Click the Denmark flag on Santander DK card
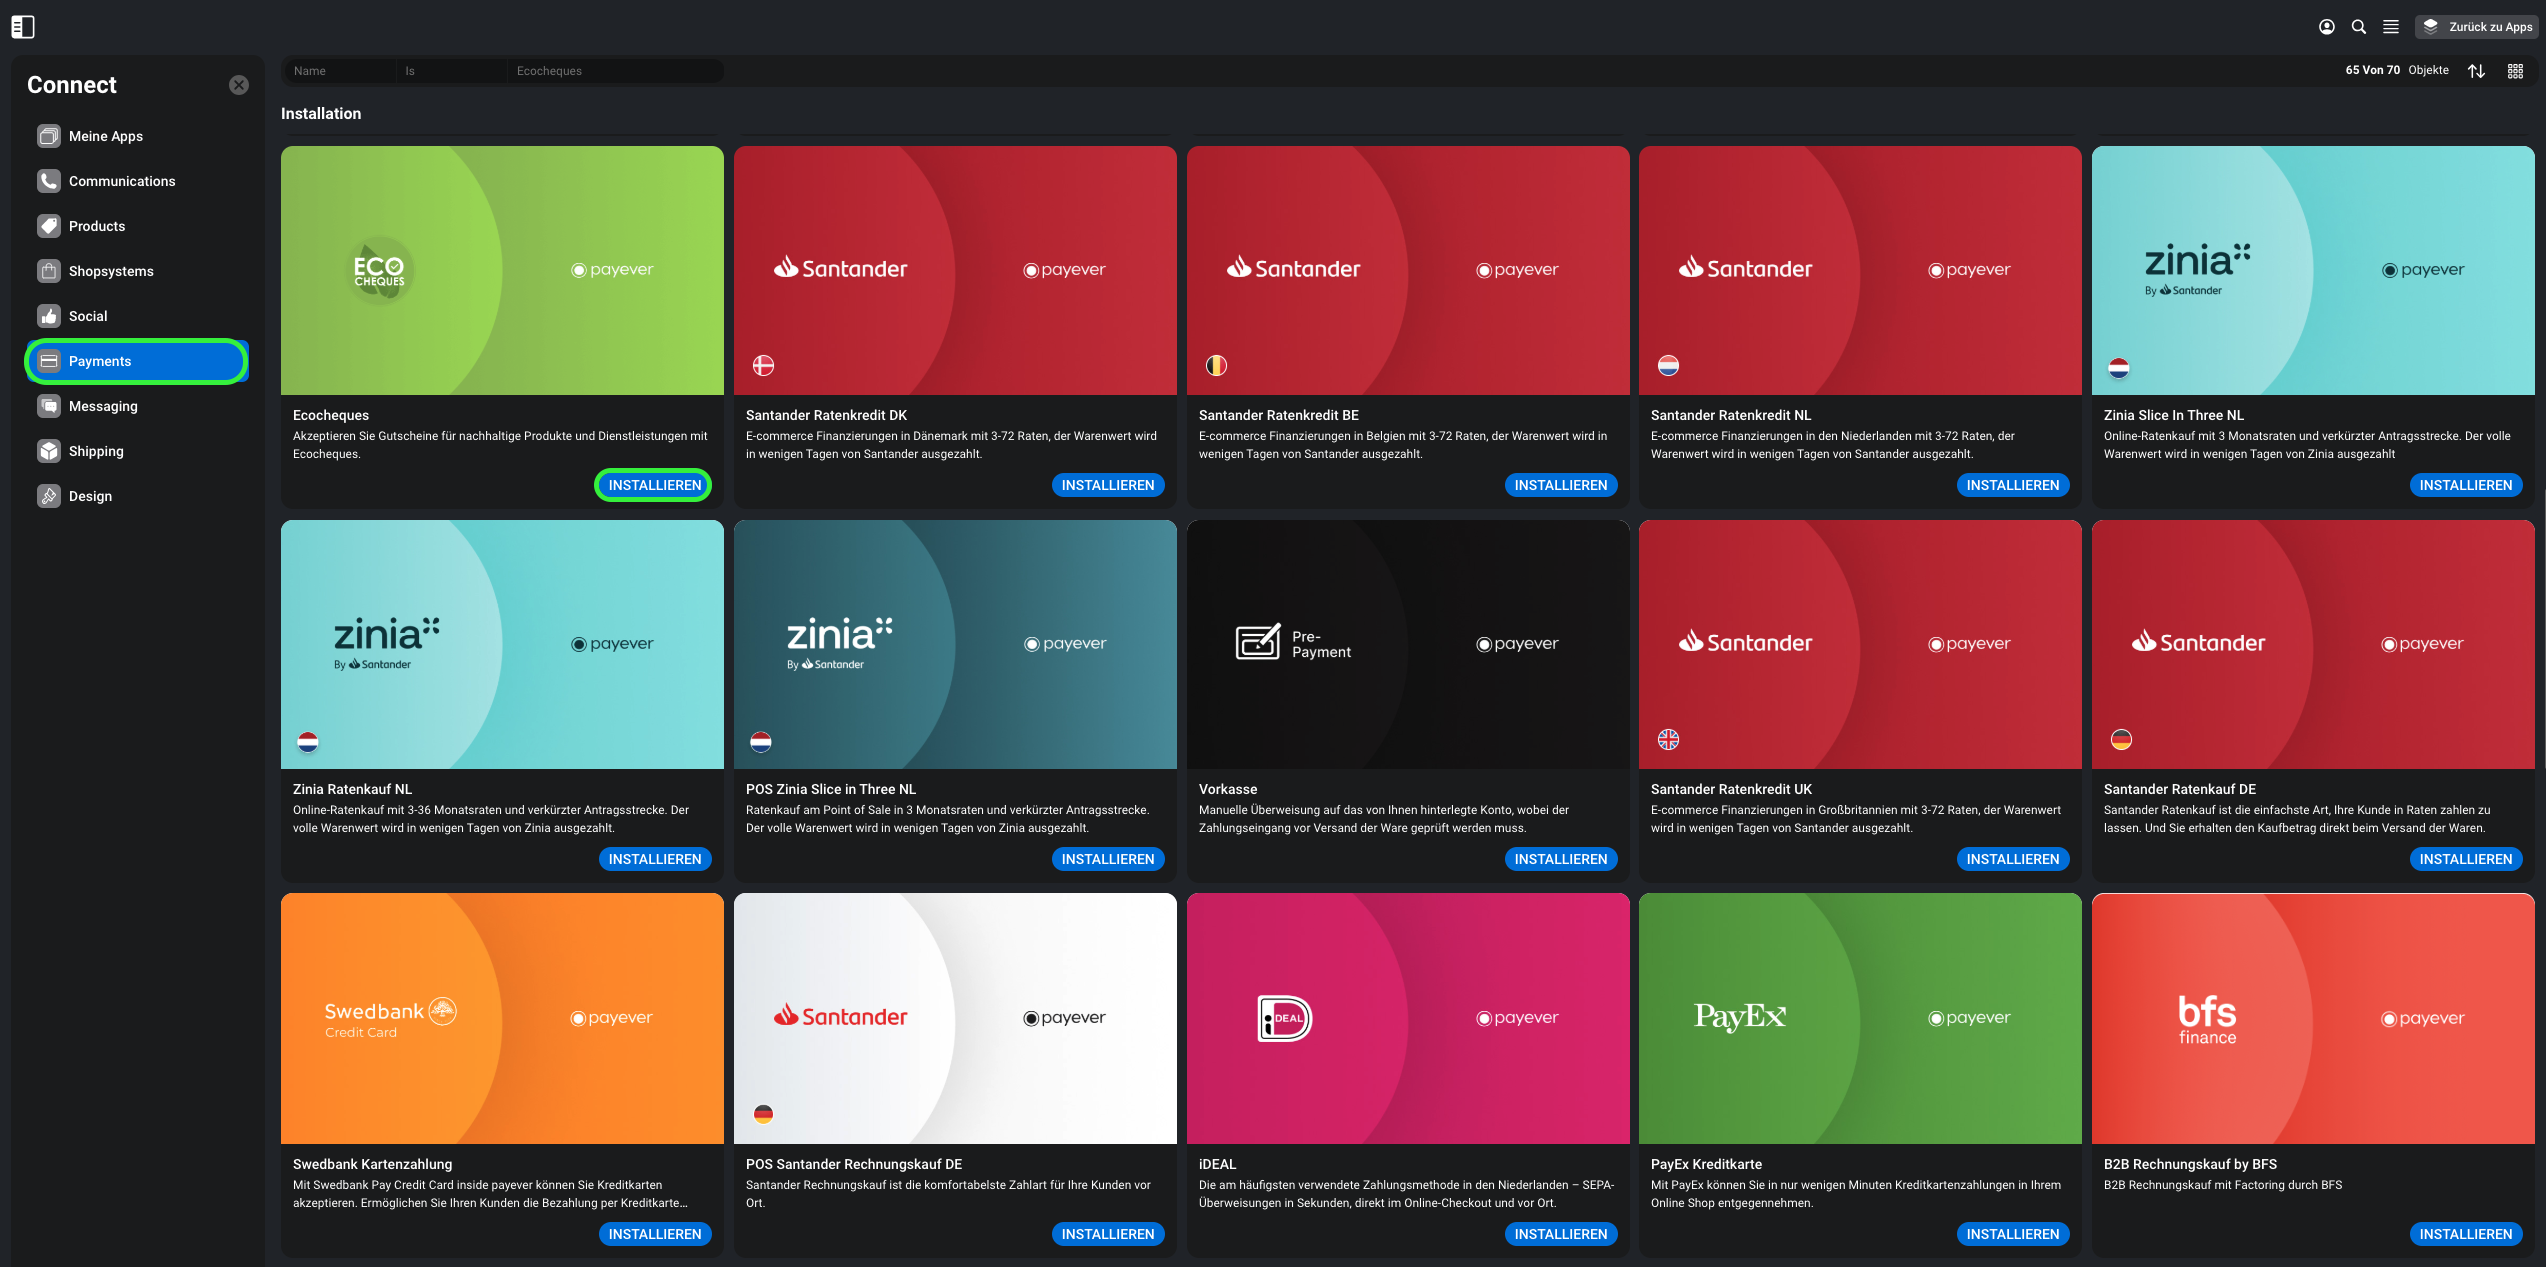Screen dimensions: 2546x1267 763,366
